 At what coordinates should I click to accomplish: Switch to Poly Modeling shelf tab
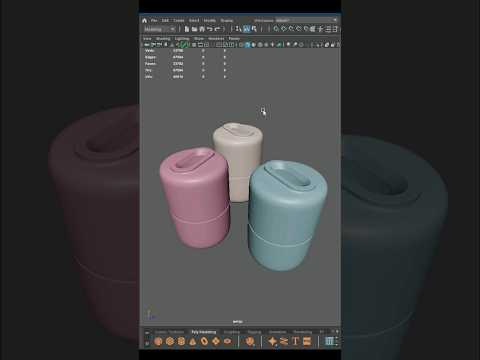click(x=204, y=332)
